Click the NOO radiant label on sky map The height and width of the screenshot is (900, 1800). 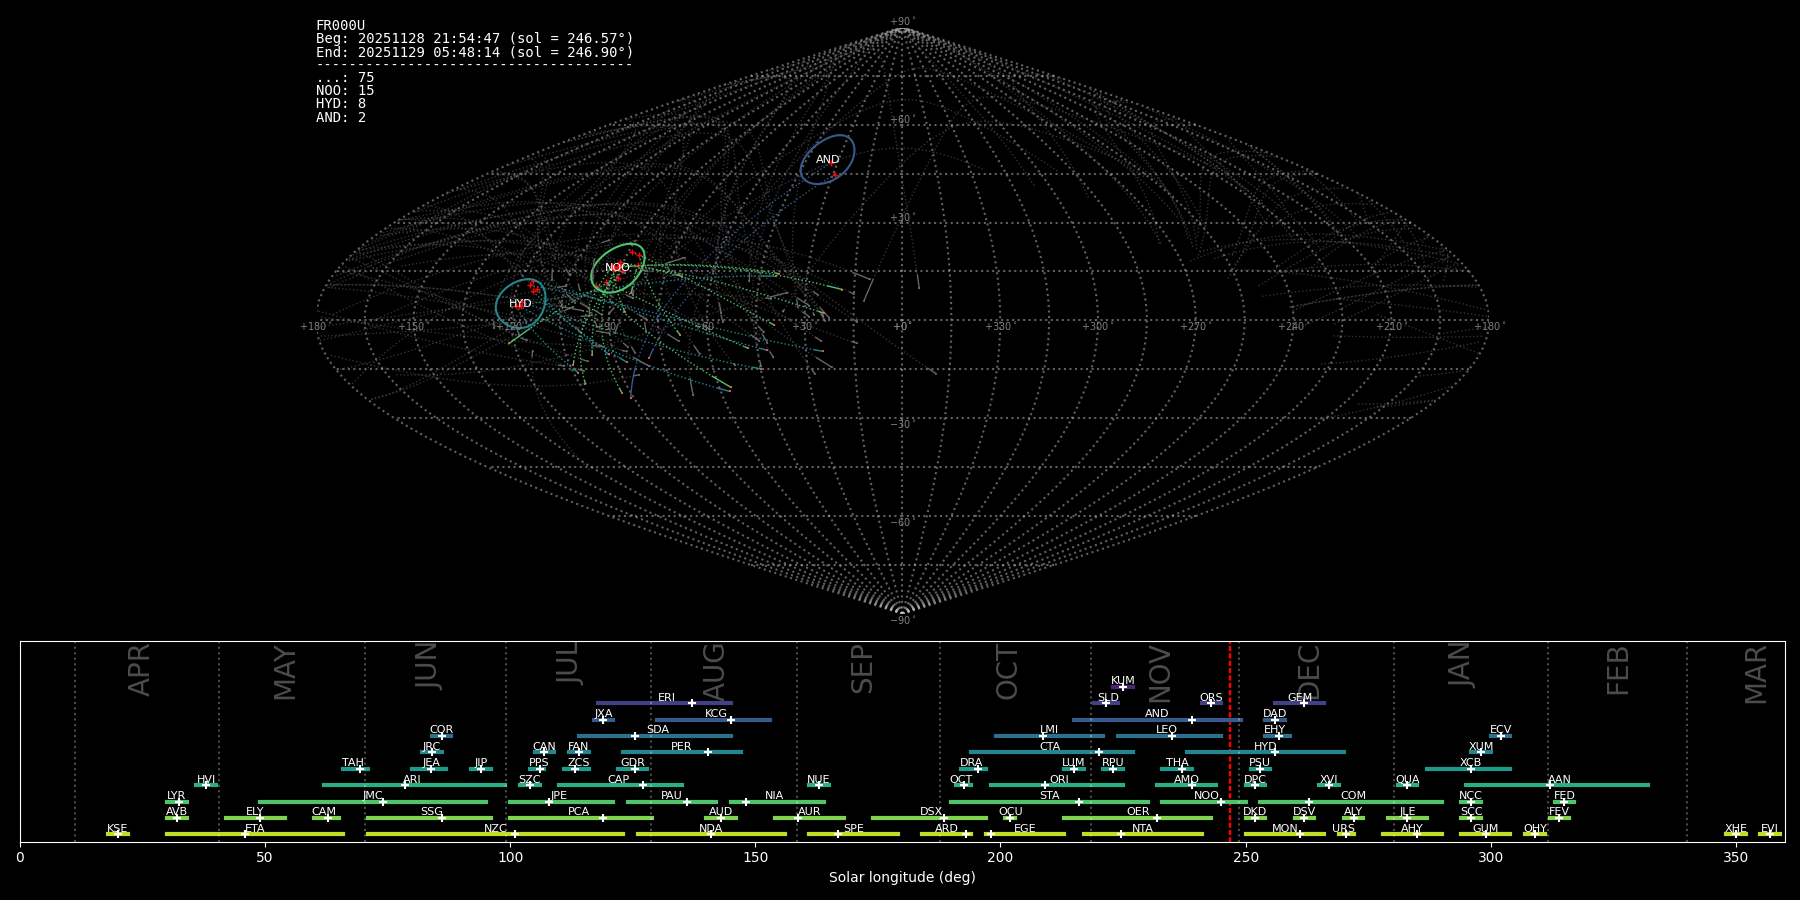click(x=617, y=268)
